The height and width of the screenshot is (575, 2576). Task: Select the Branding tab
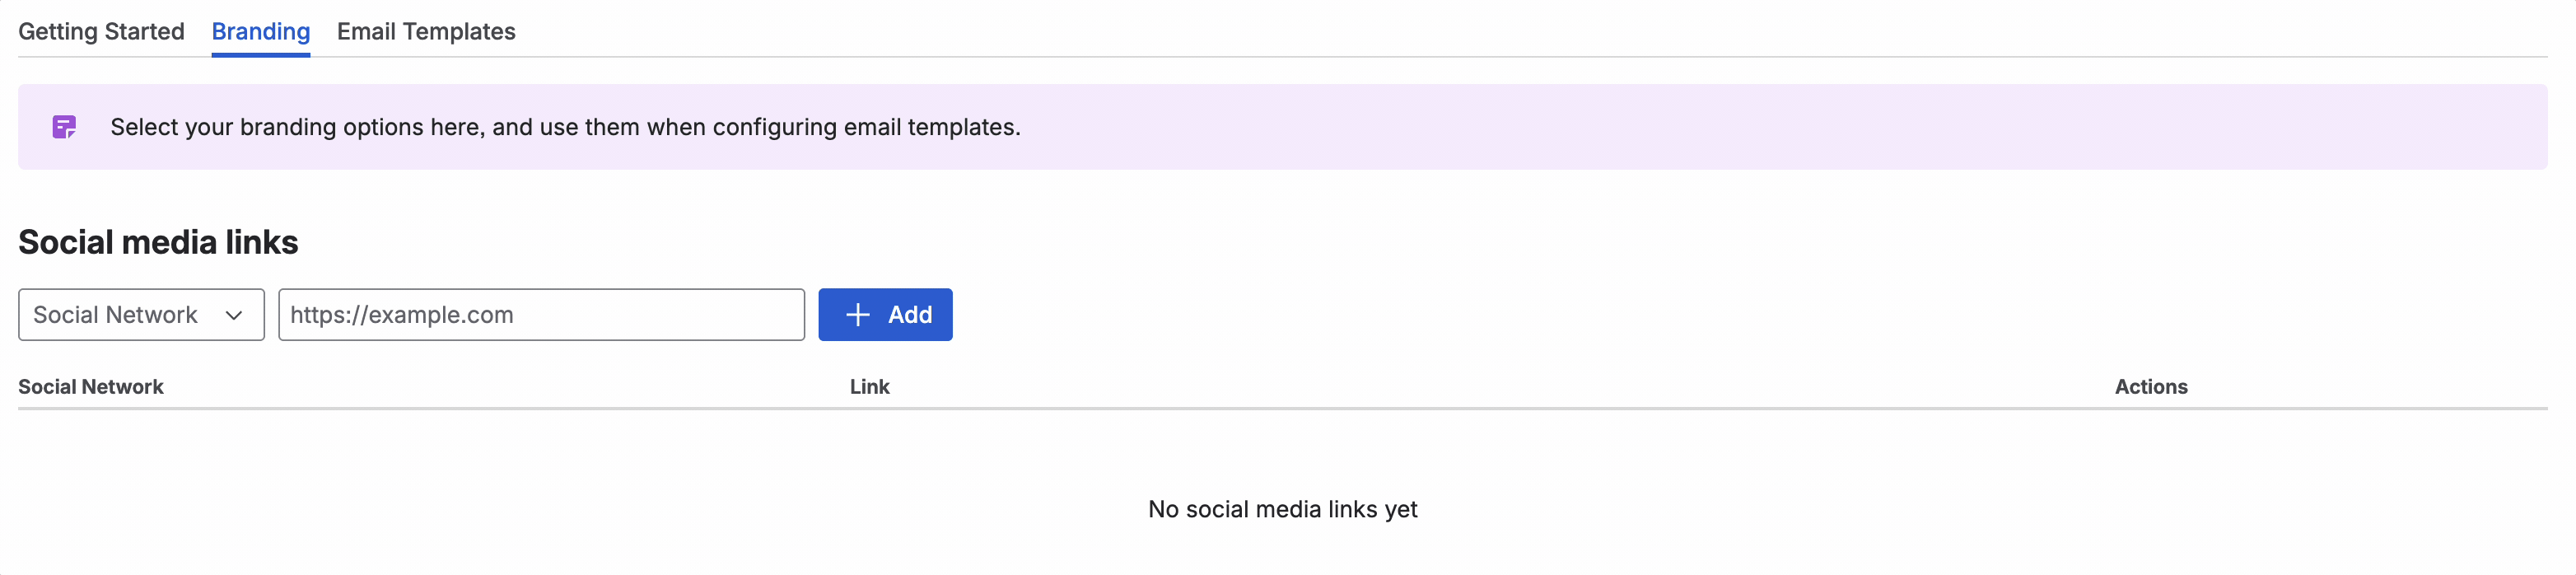[261, 31]
